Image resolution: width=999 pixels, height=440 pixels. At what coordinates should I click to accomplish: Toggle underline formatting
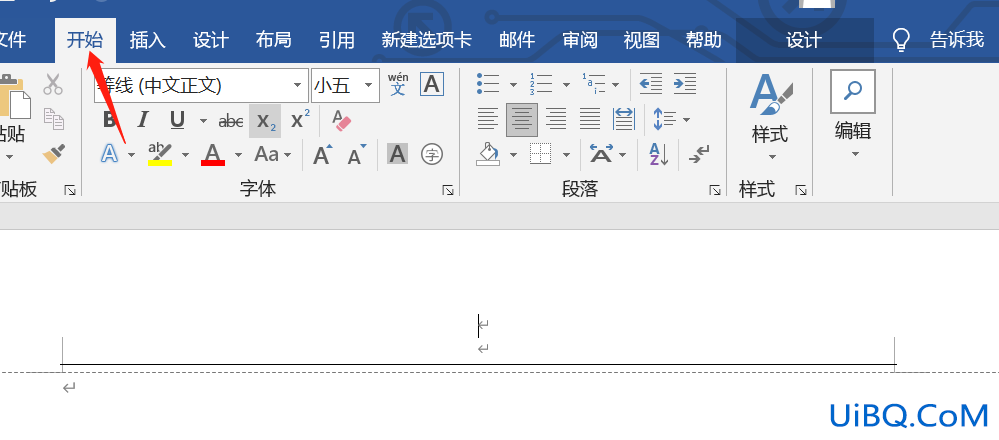[177, 120]
